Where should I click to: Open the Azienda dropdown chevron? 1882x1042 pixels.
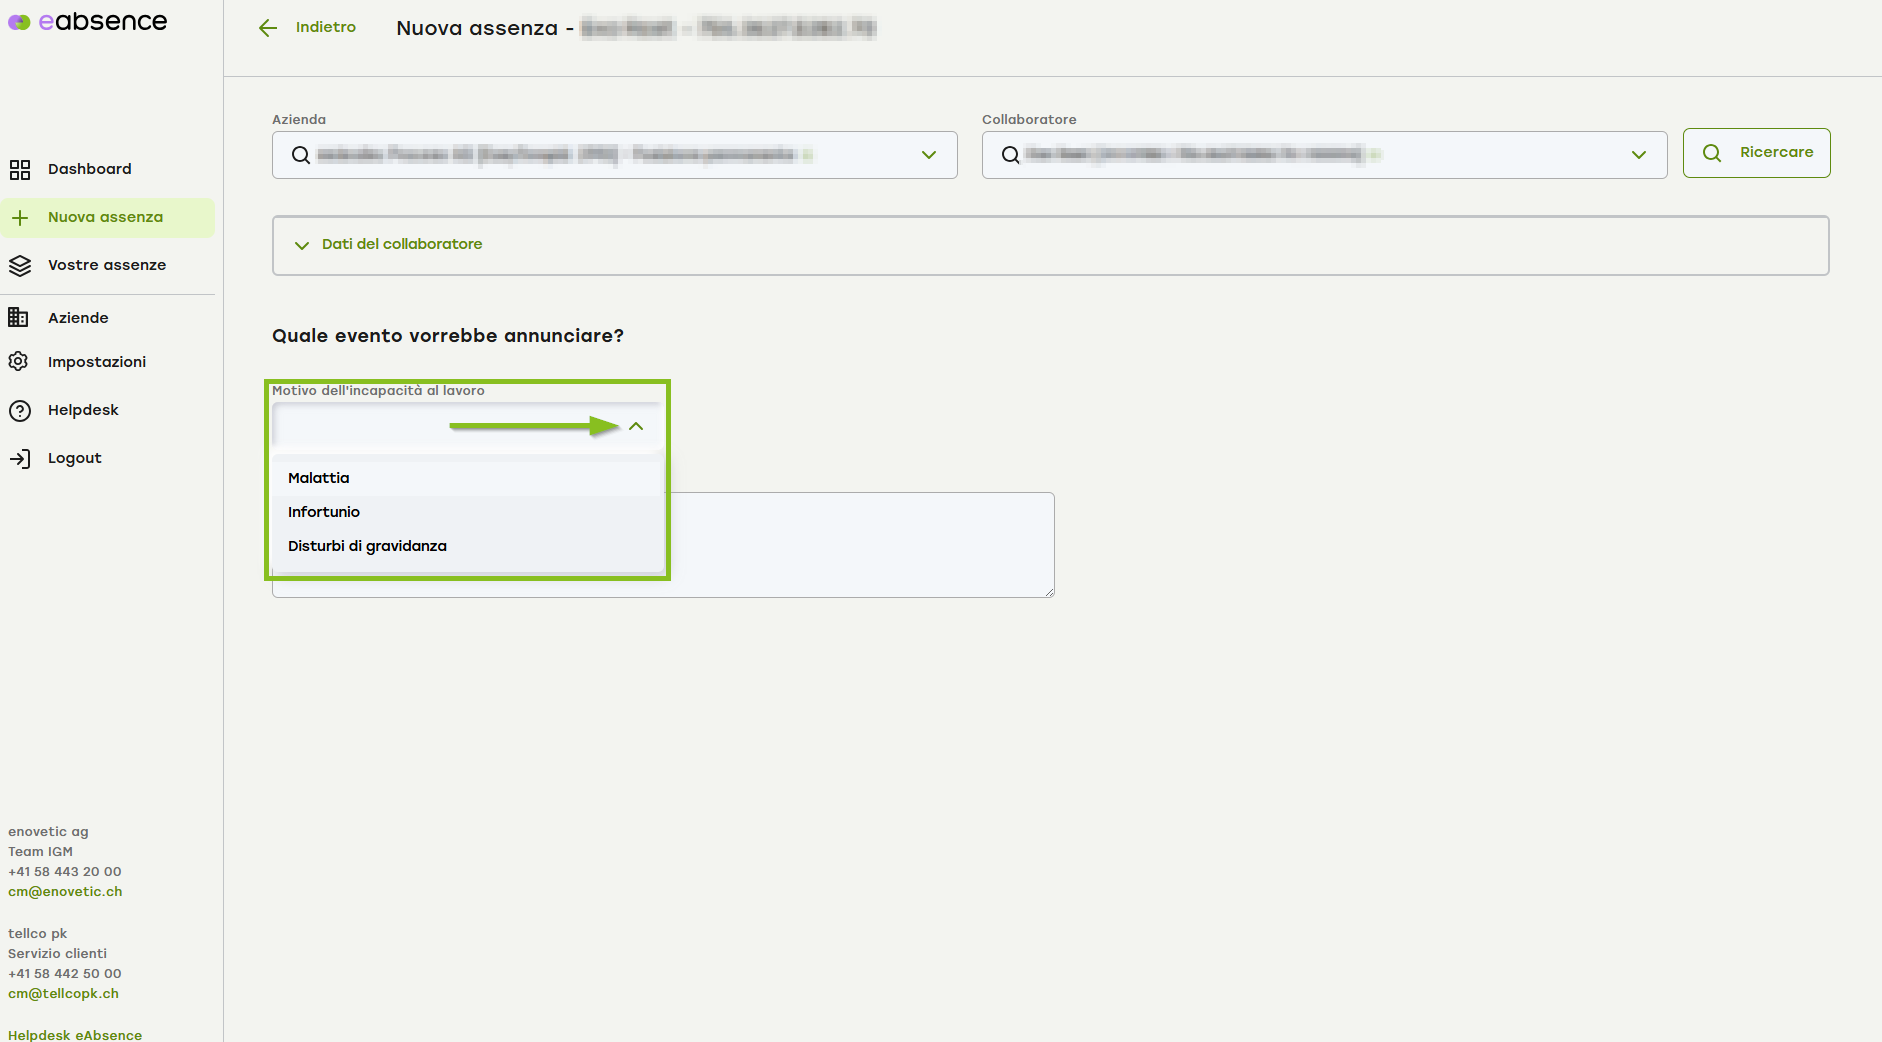click(928, 155)
